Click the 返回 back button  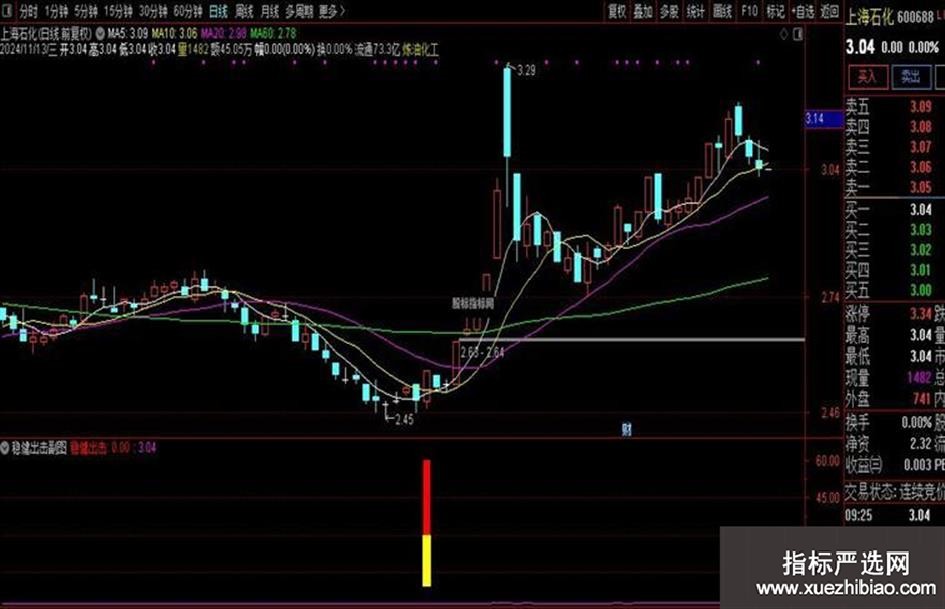(x=830, y=11)
